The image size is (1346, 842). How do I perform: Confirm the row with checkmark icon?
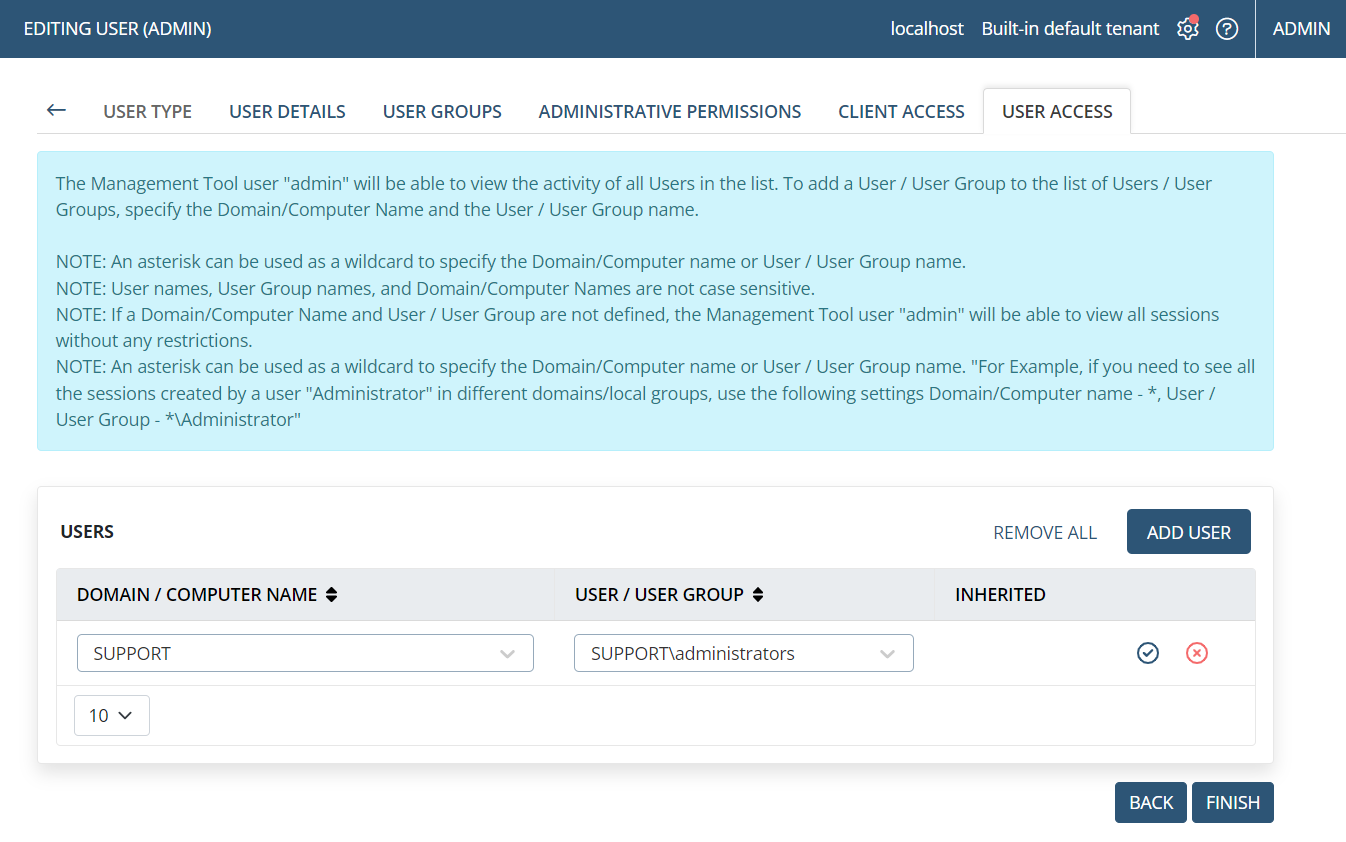1148,653
